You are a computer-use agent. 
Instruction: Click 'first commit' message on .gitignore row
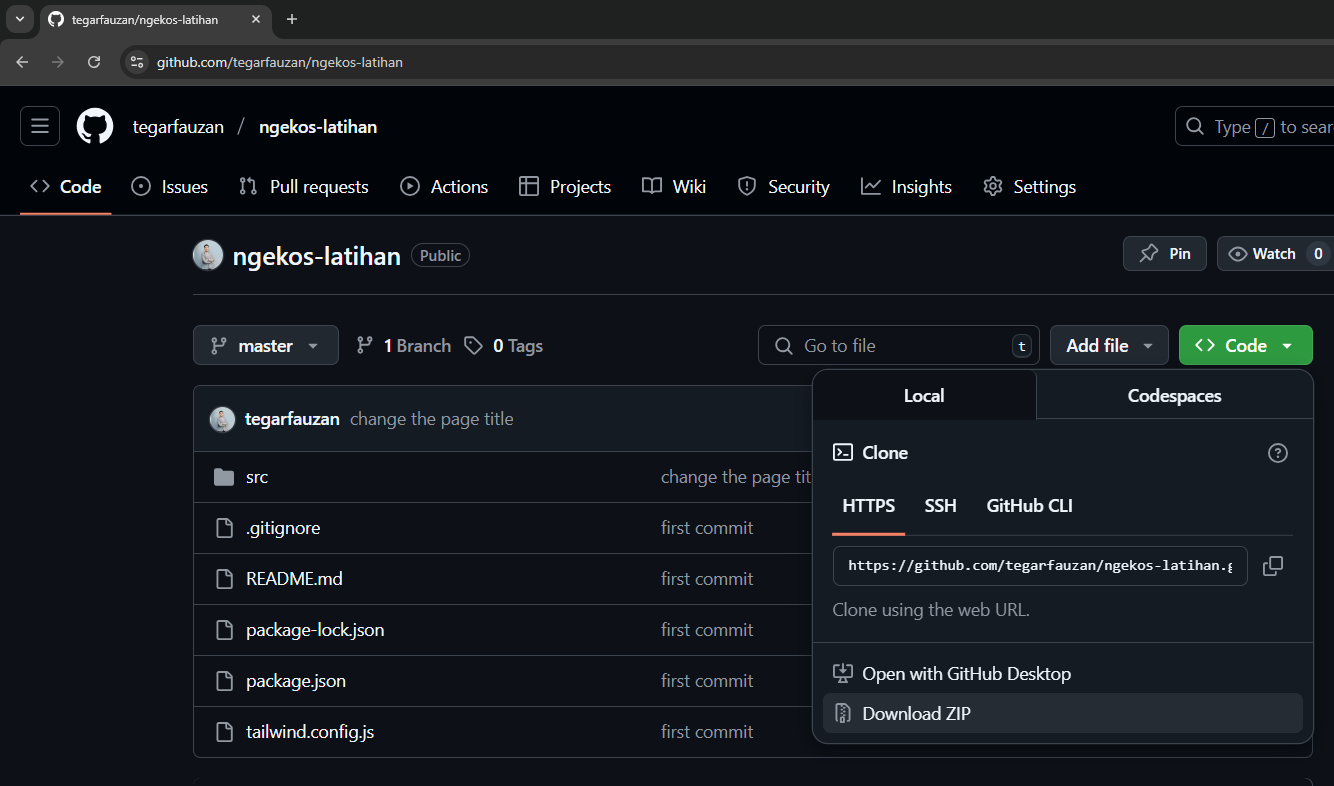(x=707, y=528)
